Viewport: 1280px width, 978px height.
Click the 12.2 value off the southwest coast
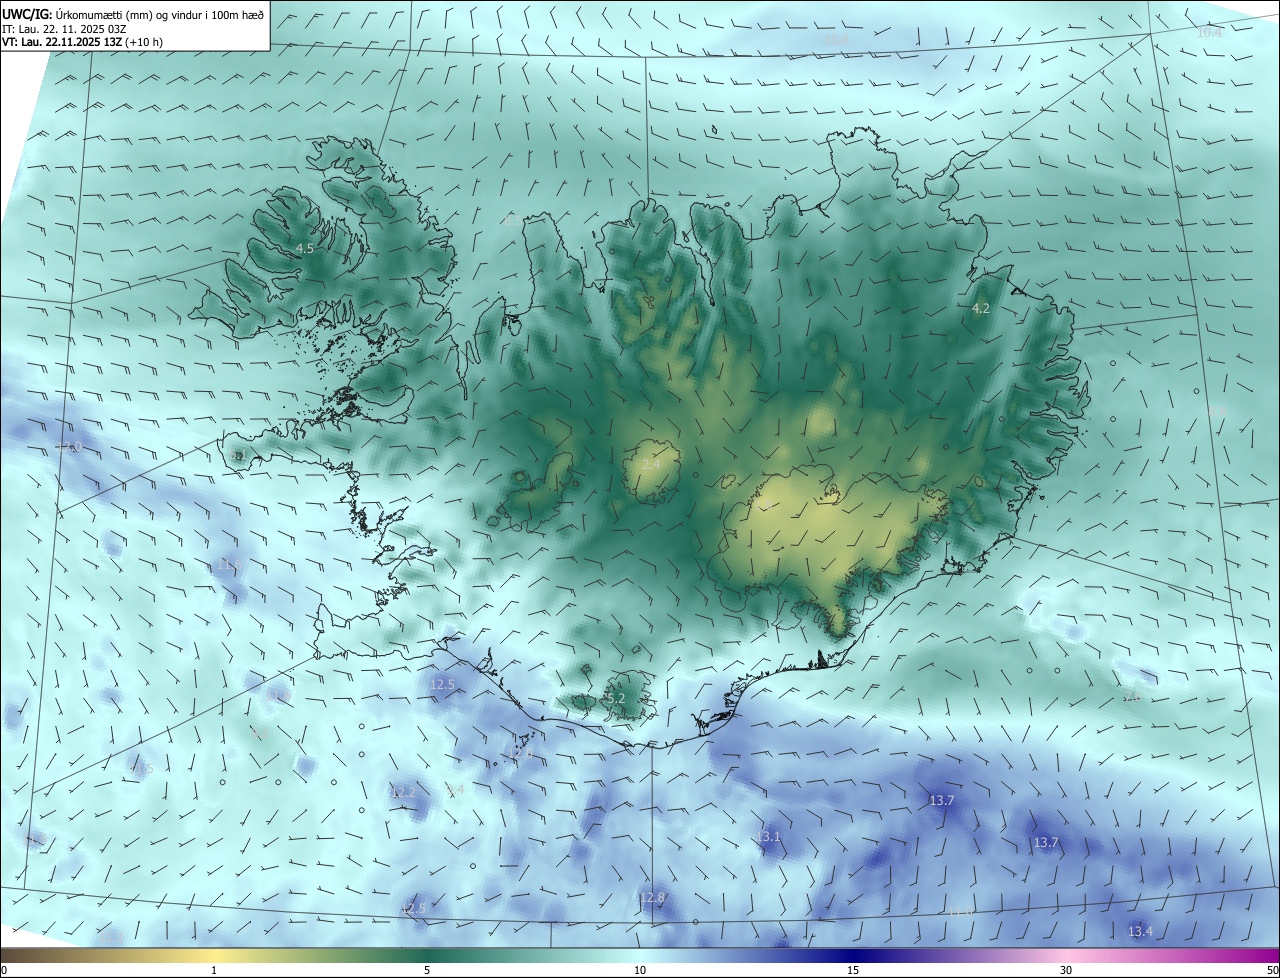[402, 792]
